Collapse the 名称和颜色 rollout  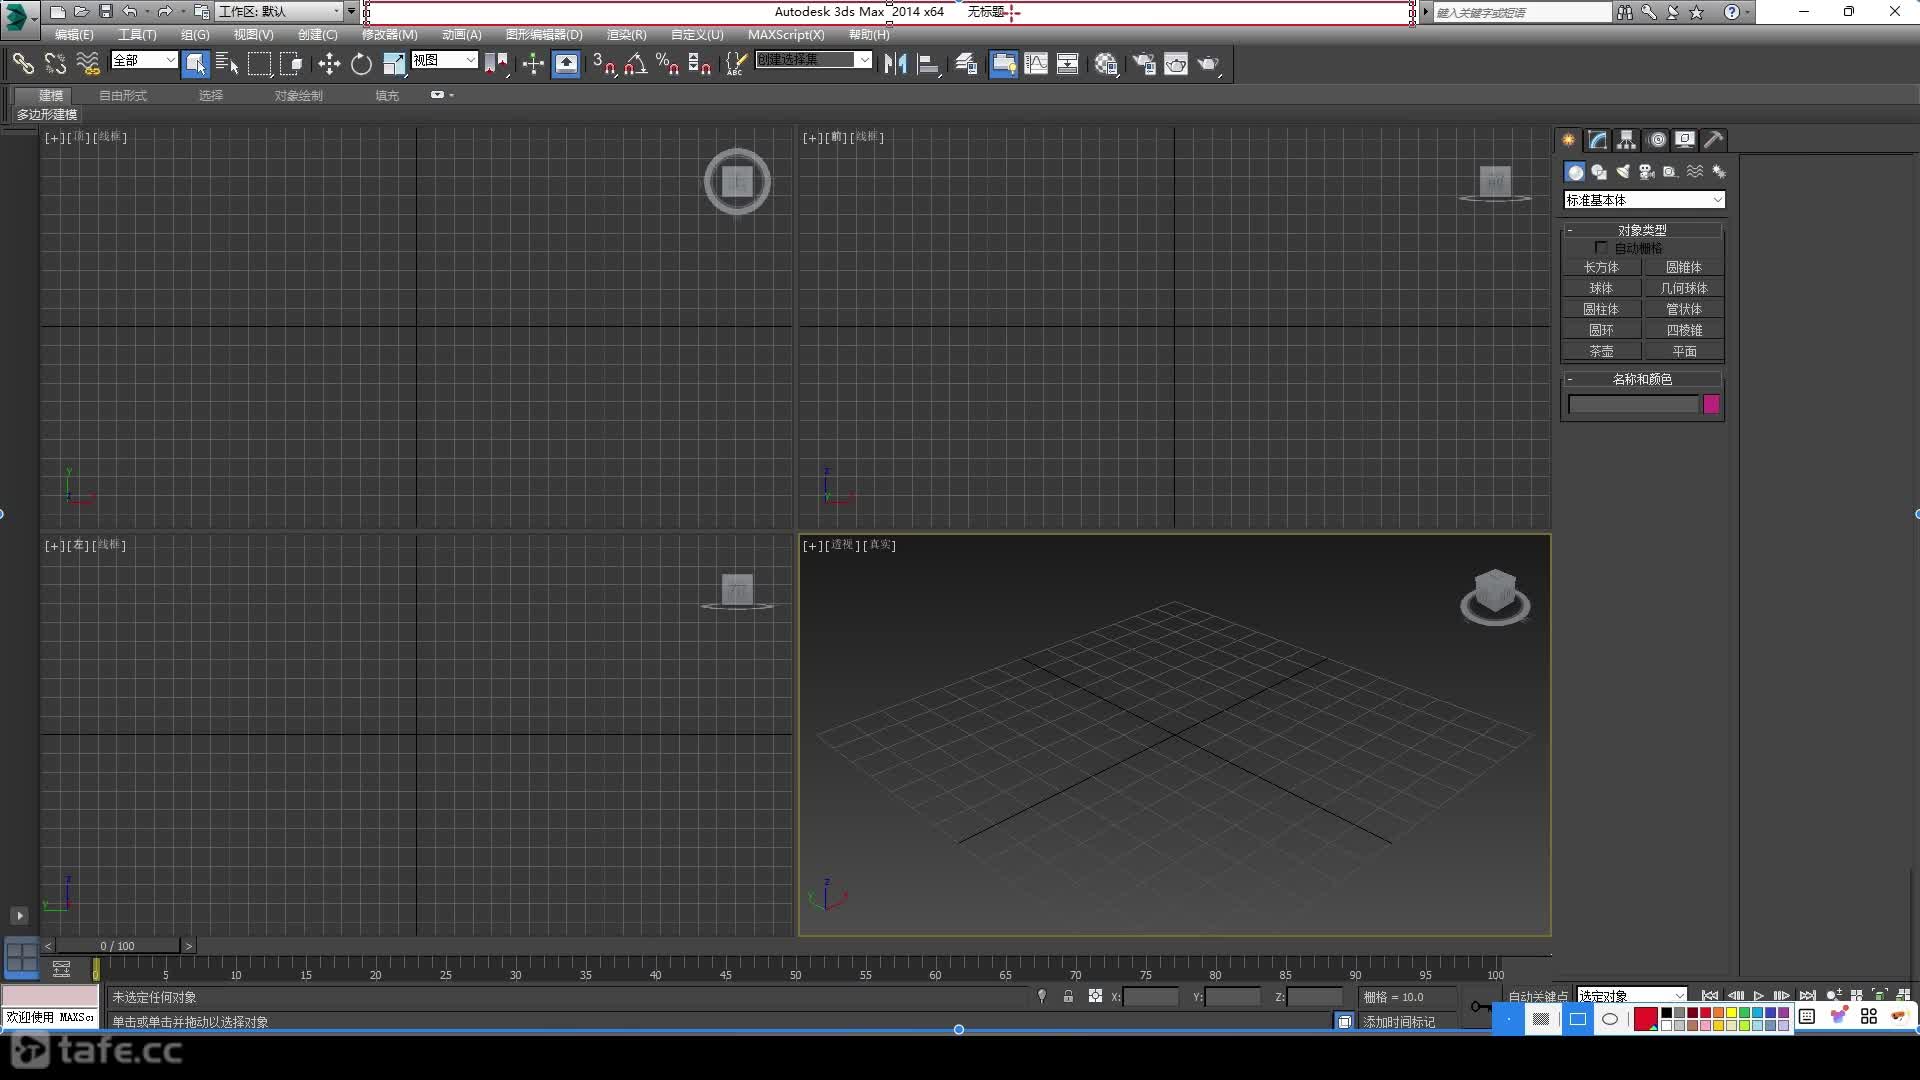(1642, 379)
